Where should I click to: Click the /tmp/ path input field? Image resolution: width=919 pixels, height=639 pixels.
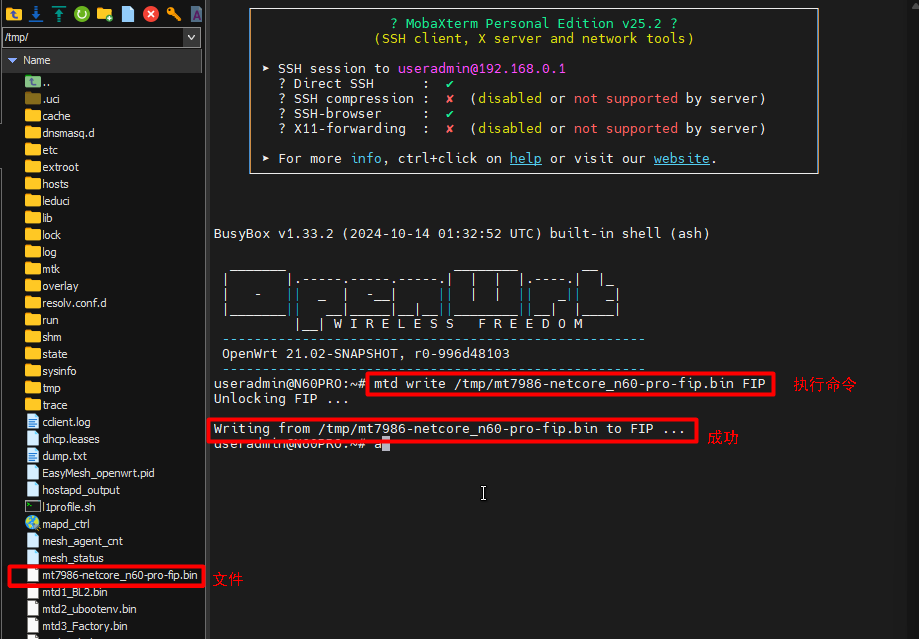point(90,37)
